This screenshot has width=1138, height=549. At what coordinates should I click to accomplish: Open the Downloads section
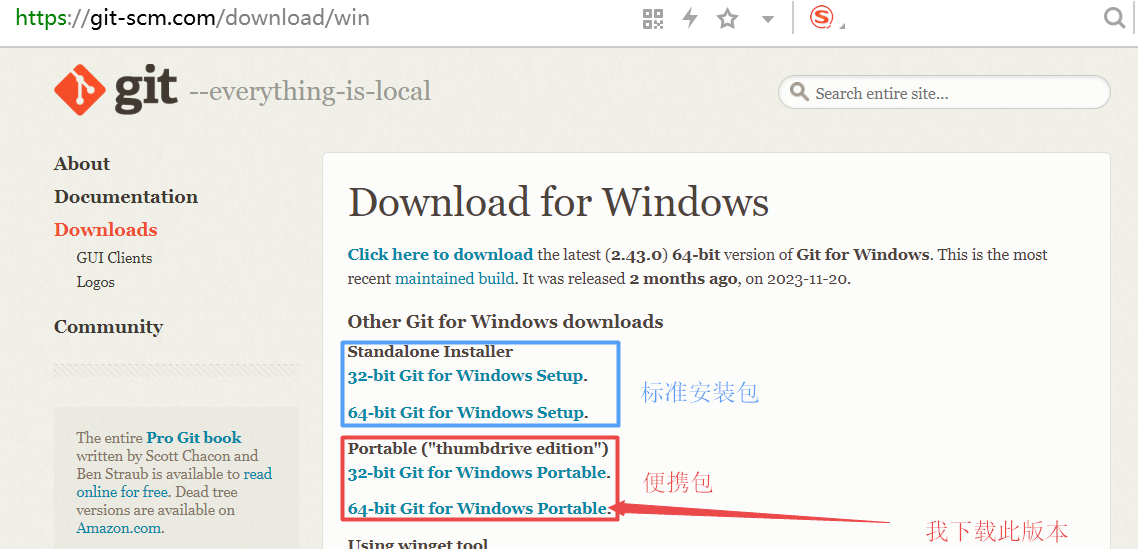[106, 229]
